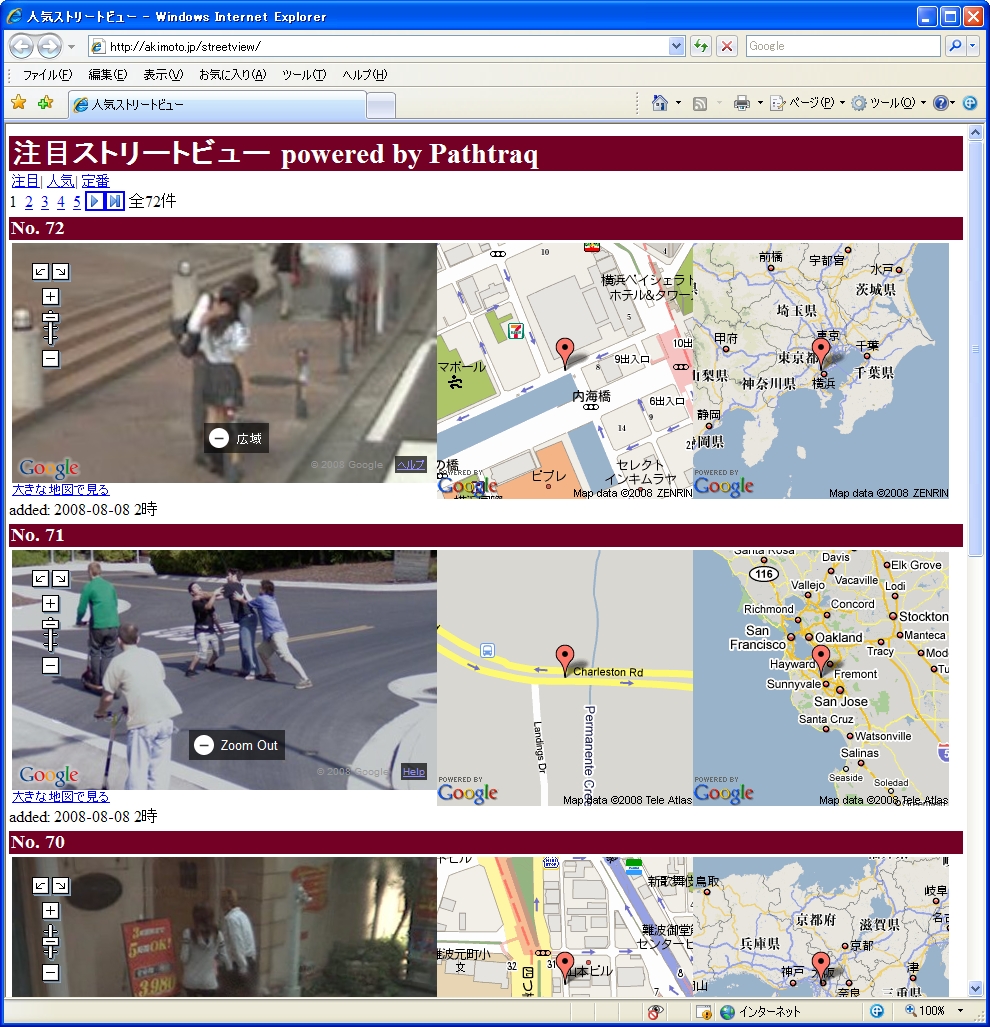Click the Google search input box
Screen dimensions: 990x1027
(x=843, y=46)
